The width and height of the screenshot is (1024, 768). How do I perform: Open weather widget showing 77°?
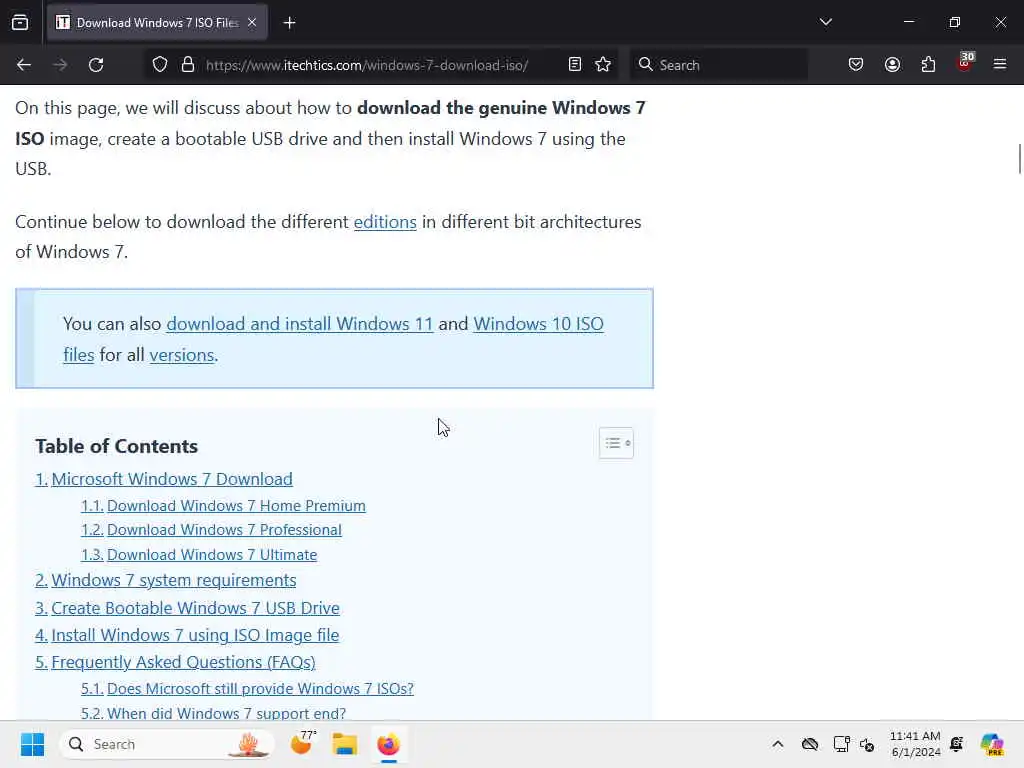click(302, 743)
